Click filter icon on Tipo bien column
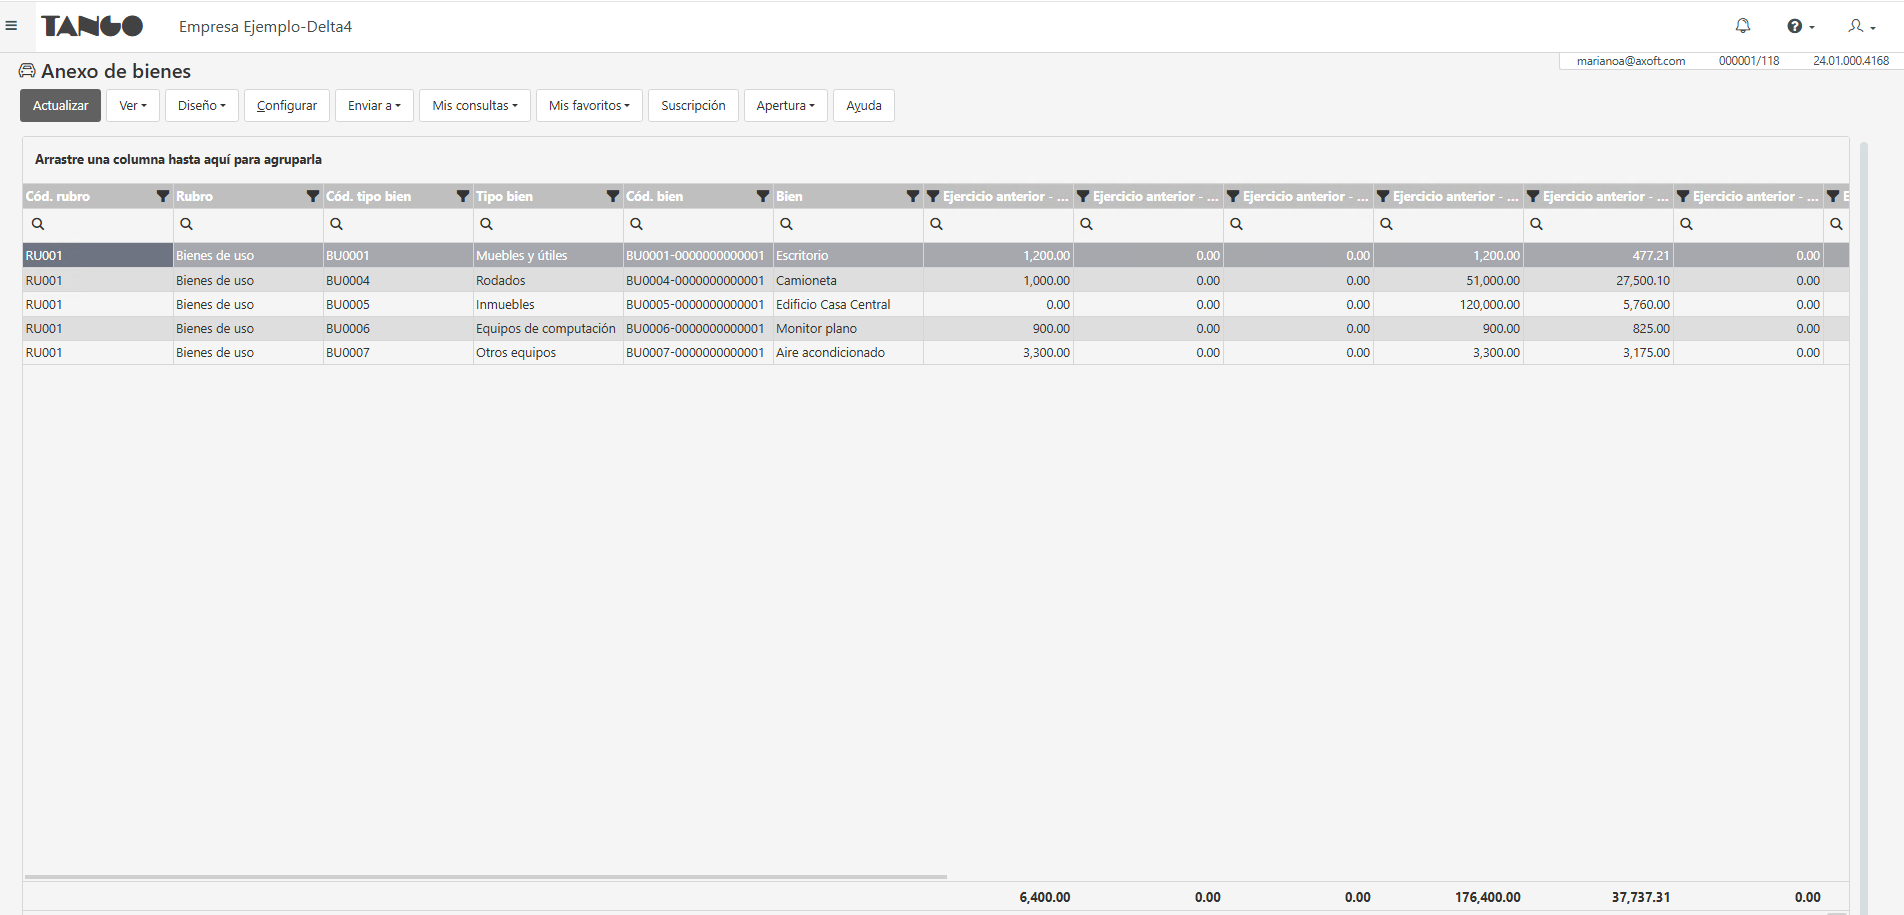Viewport: 1904px width, 915px height. [x=613, y=196]
